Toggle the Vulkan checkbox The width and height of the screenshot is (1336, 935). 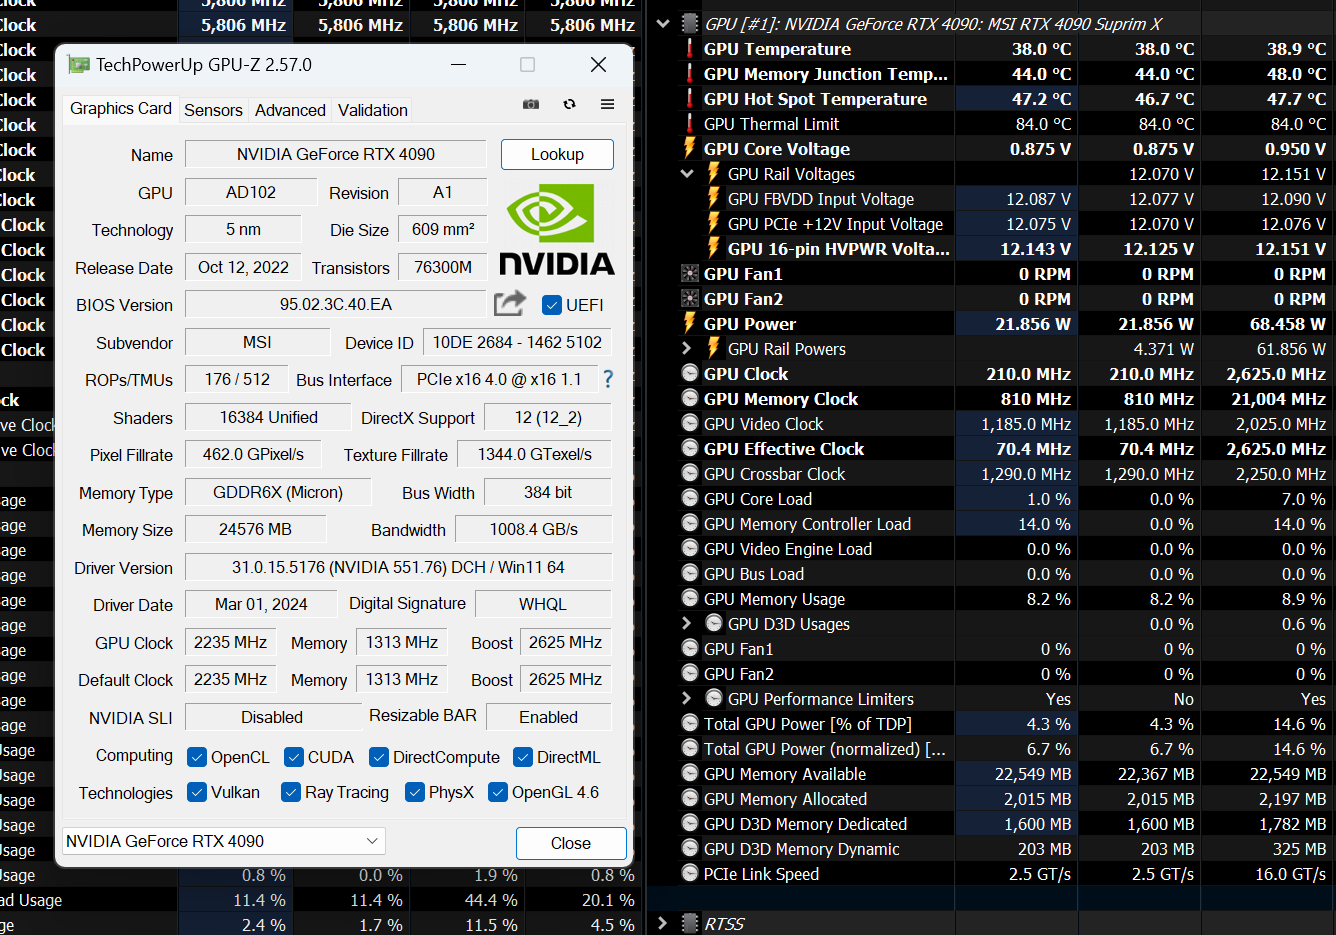[197, 793]
